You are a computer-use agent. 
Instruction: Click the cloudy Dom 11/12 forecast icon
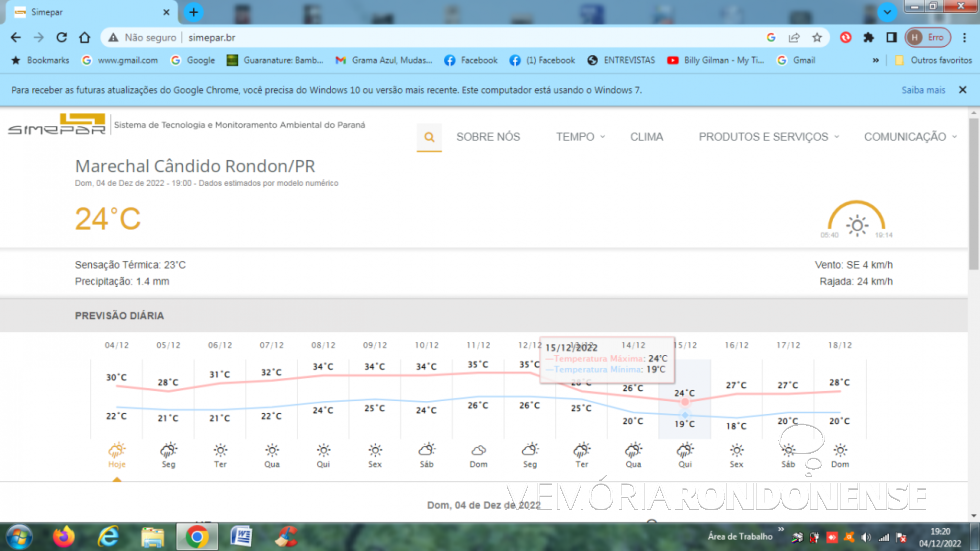(x=478, y=451)
